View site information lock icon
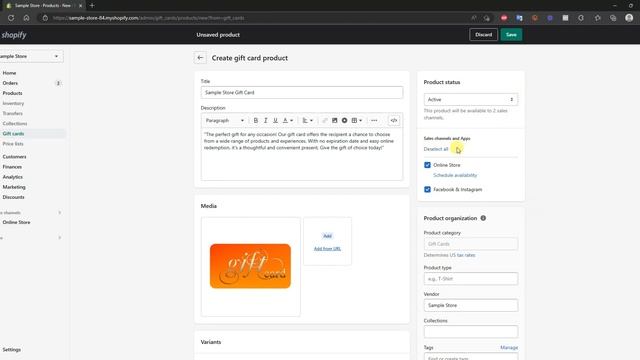640x360 pixels. click(x=45, y=18)
